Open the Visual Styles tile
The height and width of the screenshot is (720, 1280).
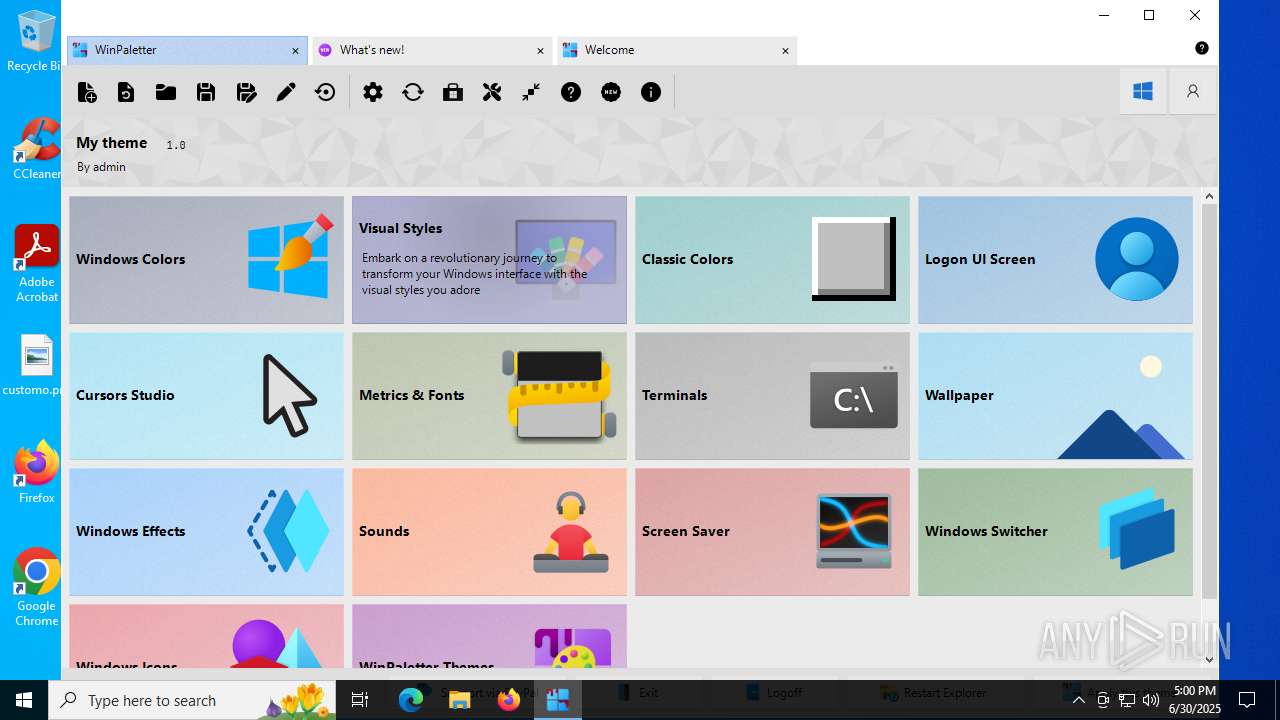click(489, 260)
